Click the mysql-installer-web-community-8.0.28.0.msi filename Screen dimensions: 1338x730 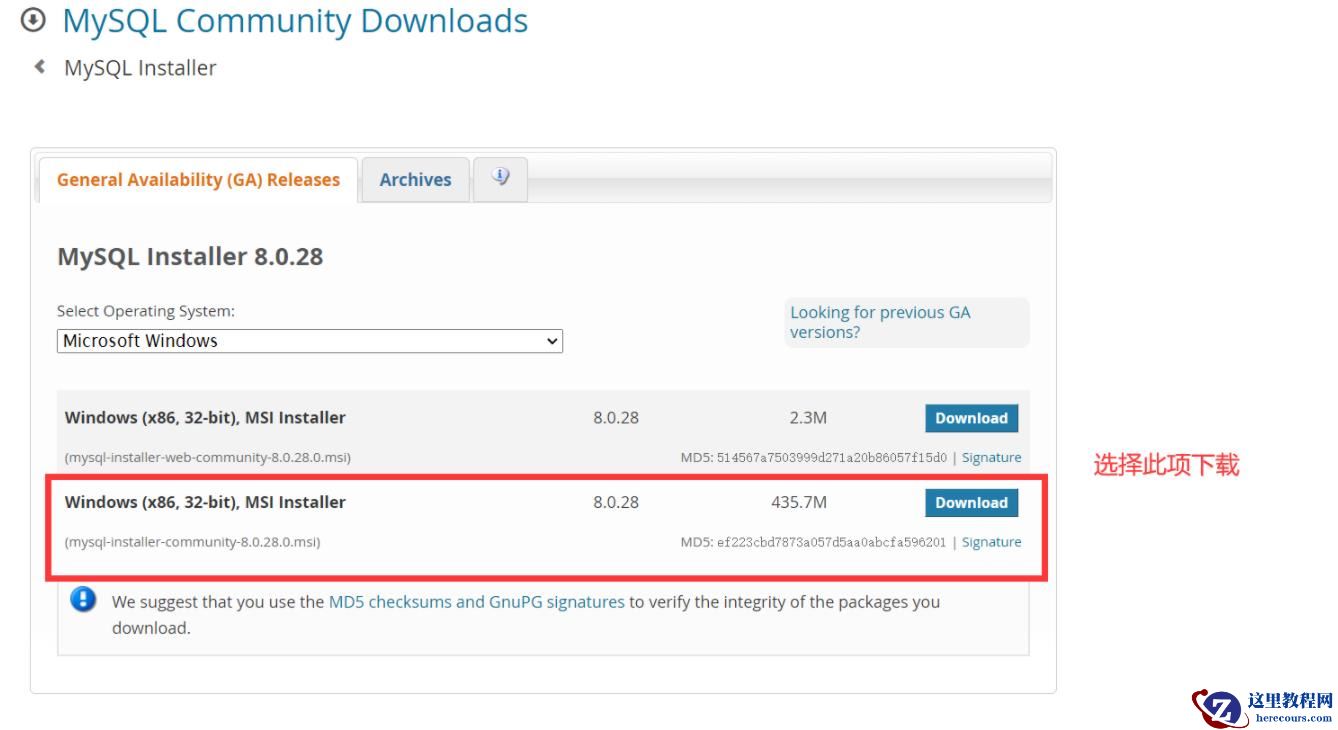[208, 458]
